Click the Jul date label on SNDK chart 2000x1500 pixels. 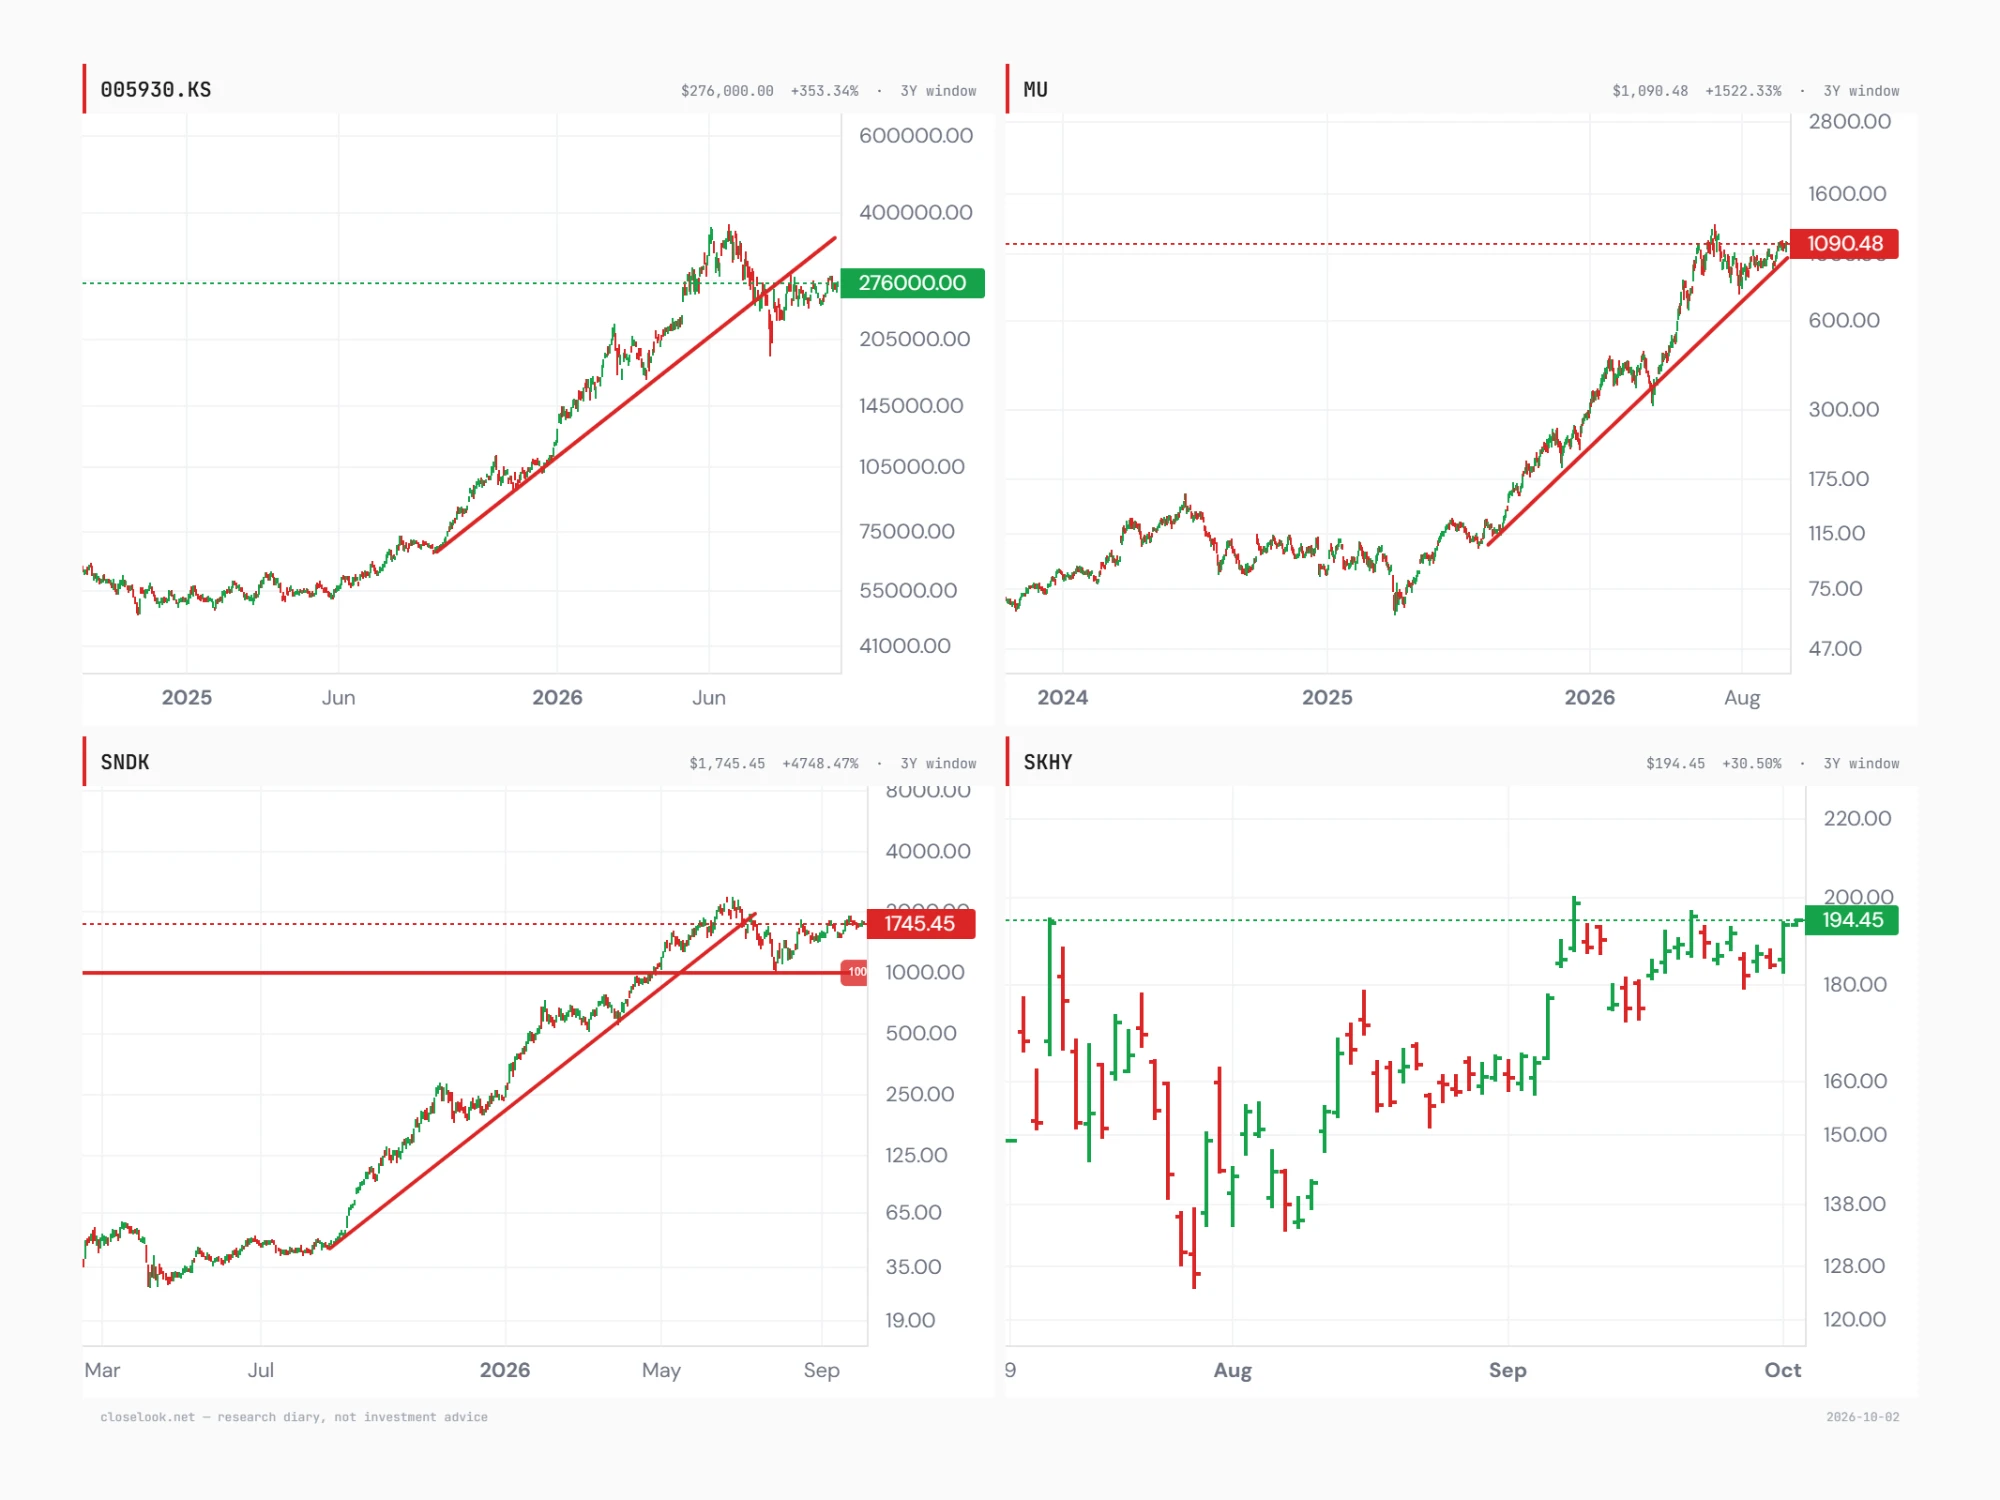tap(261, 1370)
